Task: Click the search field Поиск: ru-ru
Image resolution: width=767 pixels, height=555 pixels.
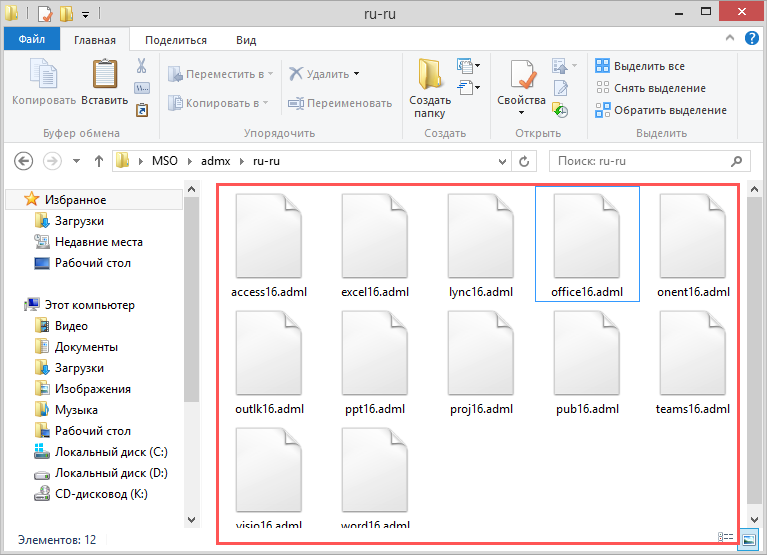Action: coord(650,161)
